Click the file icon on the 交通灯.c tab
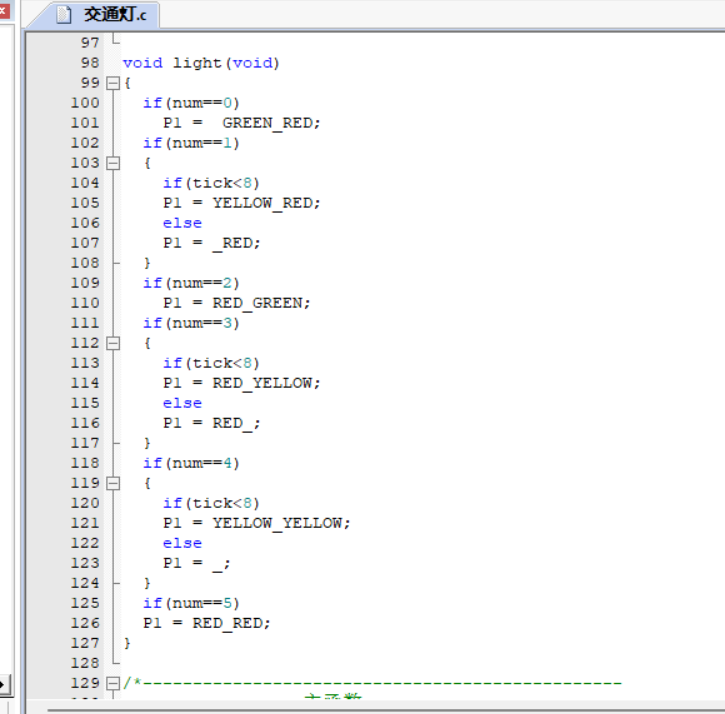Screen dimensions: 725x714 click(x=64, y=15)
